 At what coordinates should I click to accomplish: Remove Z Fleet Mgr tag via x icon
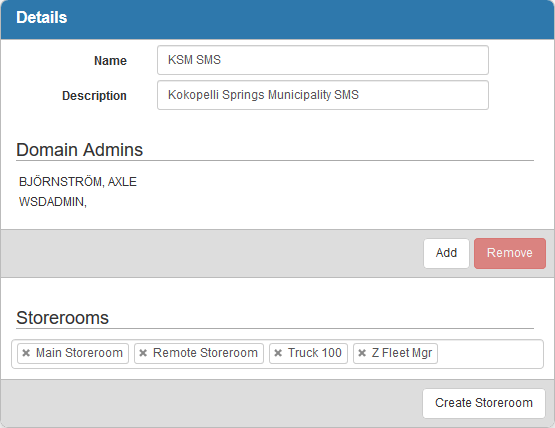pos(362,353)
